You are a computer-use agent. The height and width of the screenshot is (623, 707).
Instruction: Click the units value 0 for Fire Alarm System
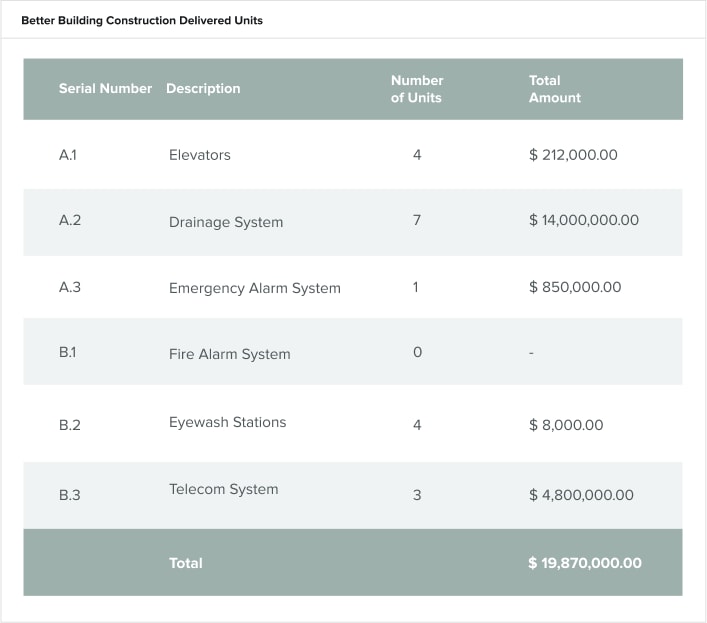click(x=418, y=352)
